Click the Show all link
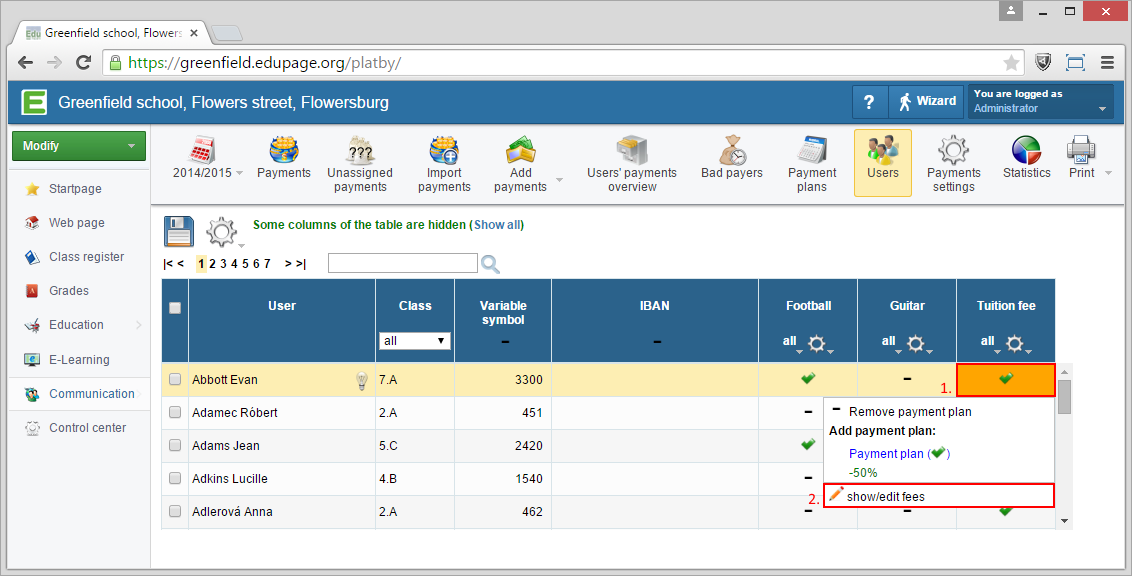 (x=497, y=225)
